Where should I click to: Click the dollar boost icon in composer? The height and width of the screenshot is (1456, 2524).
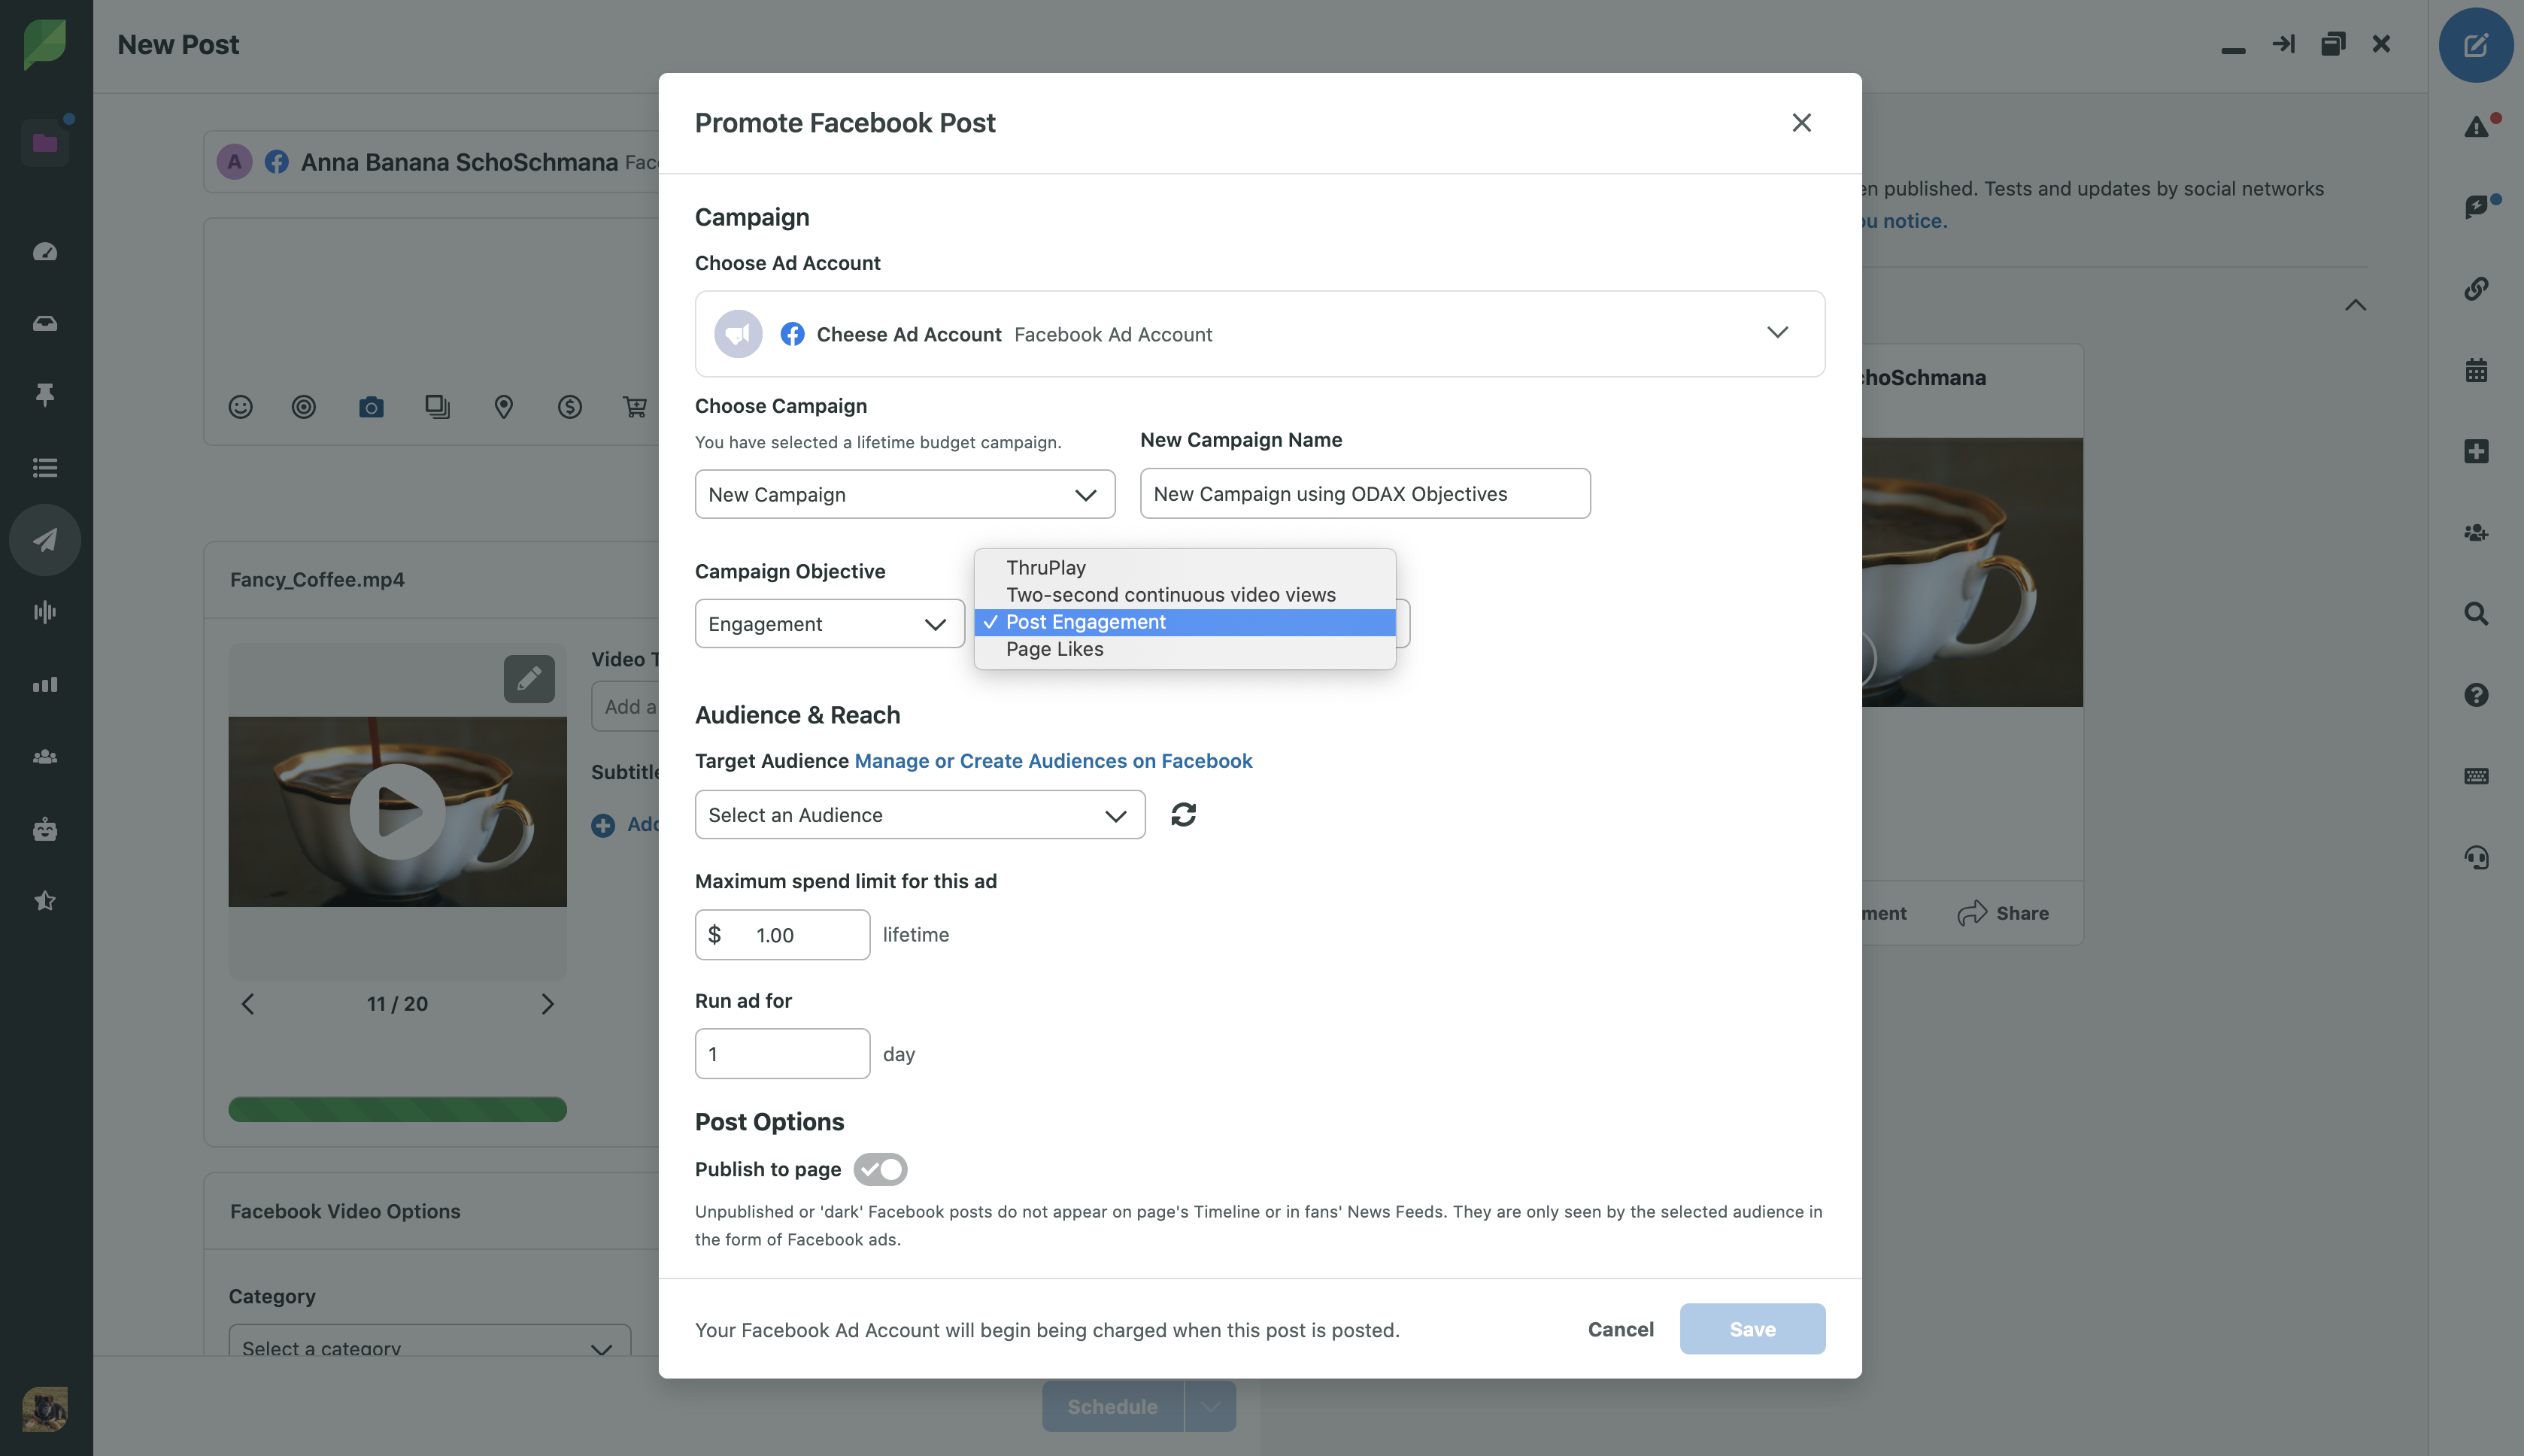(570, 407)
